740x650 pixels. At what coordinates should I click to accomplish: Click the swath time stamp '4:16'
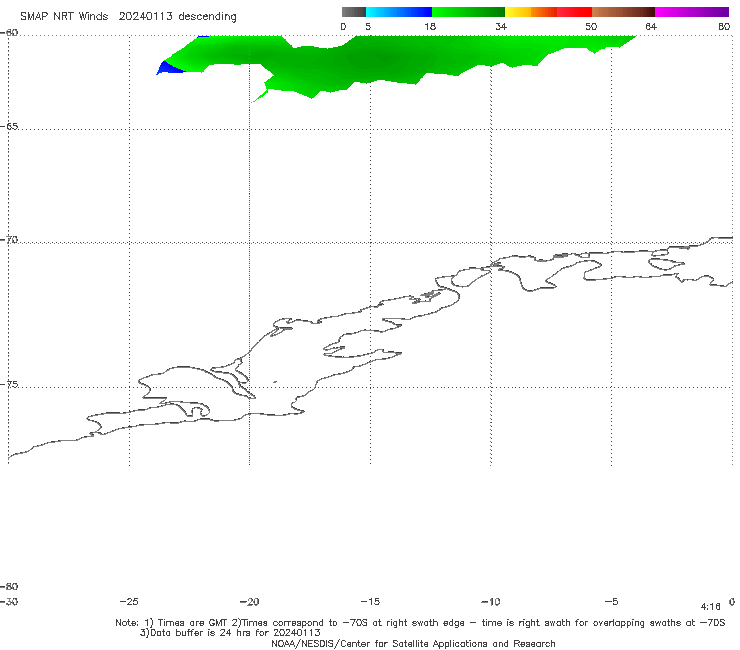point(711,607)
